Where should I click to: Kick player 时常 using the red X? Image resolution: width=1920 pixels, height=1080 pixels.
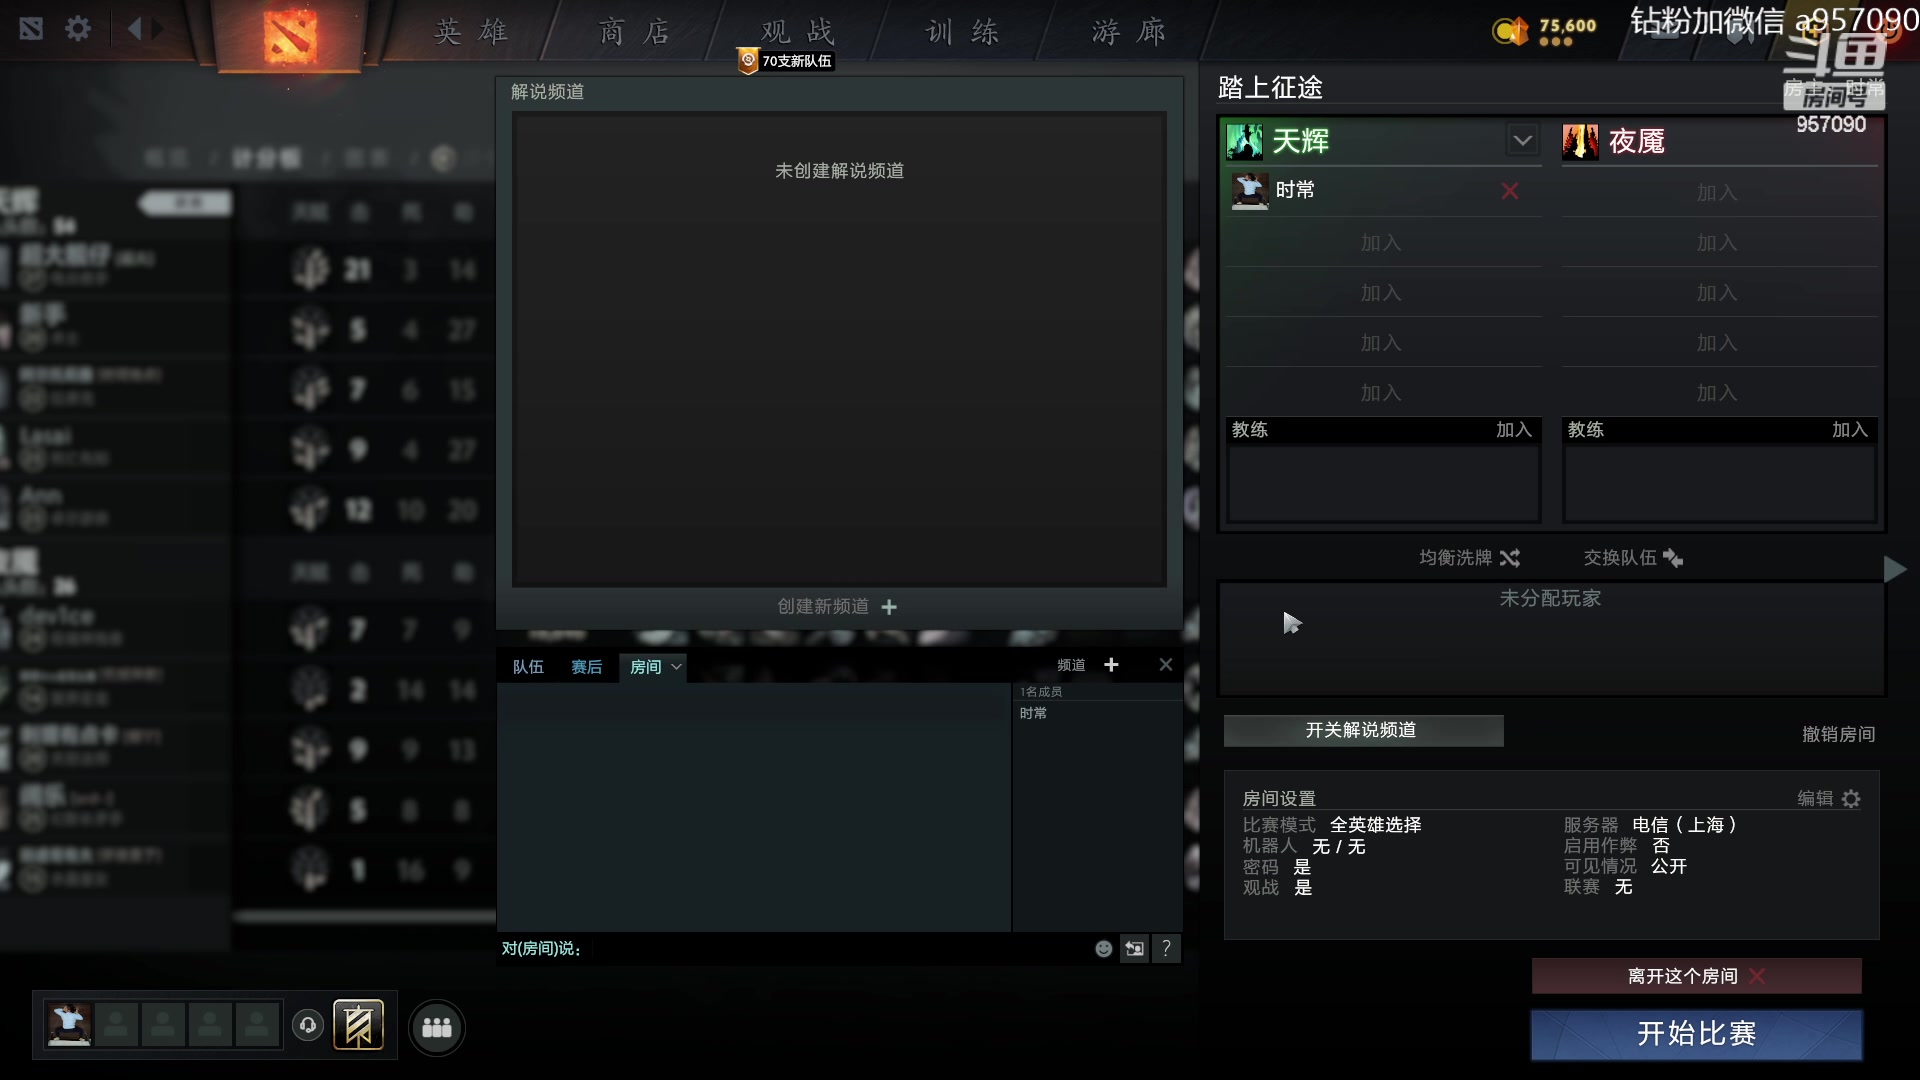point(1509,190)
